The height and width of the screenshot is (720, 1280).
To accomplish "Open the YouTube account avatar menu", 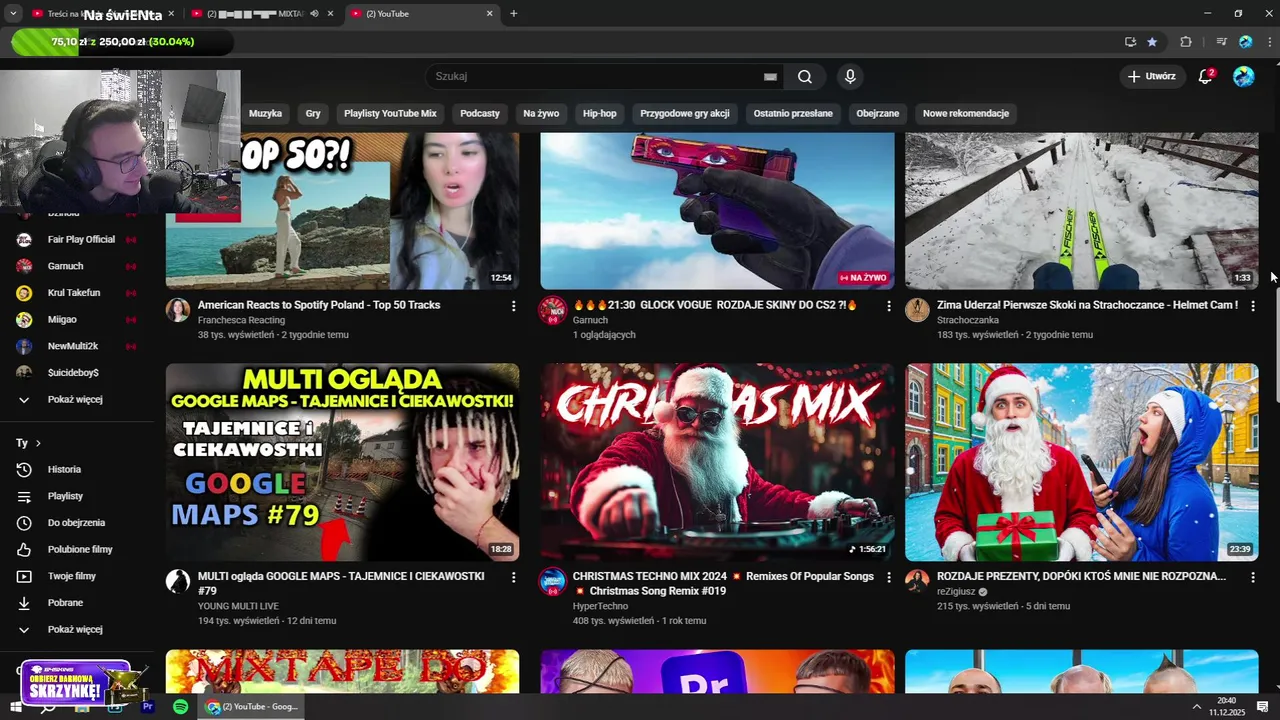I will (x=1244, y=76).
